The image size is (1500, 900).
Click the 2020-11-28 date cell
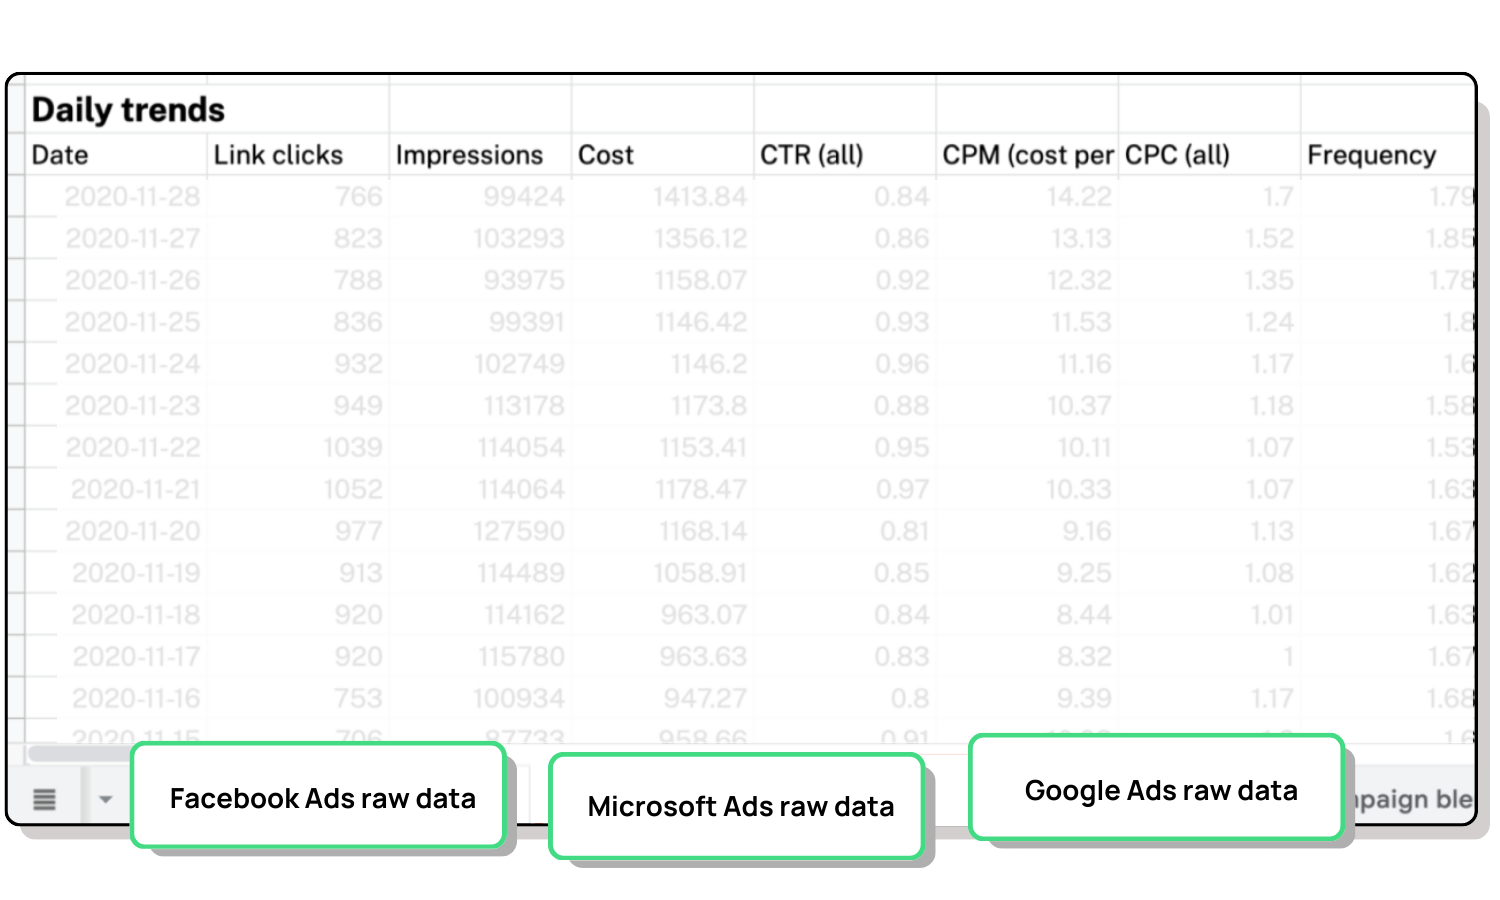point(133,197)
